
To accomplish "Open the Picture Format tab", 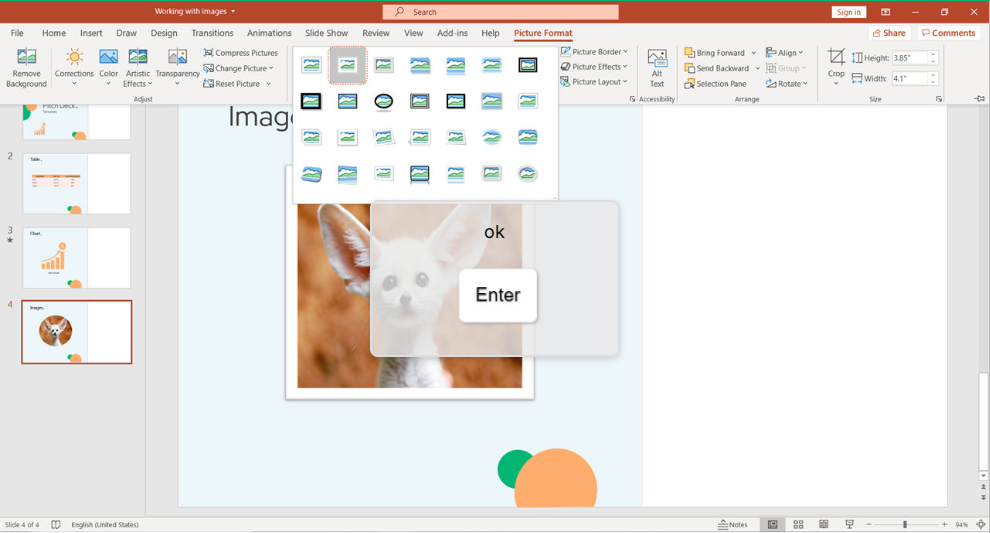I will 543,33.
